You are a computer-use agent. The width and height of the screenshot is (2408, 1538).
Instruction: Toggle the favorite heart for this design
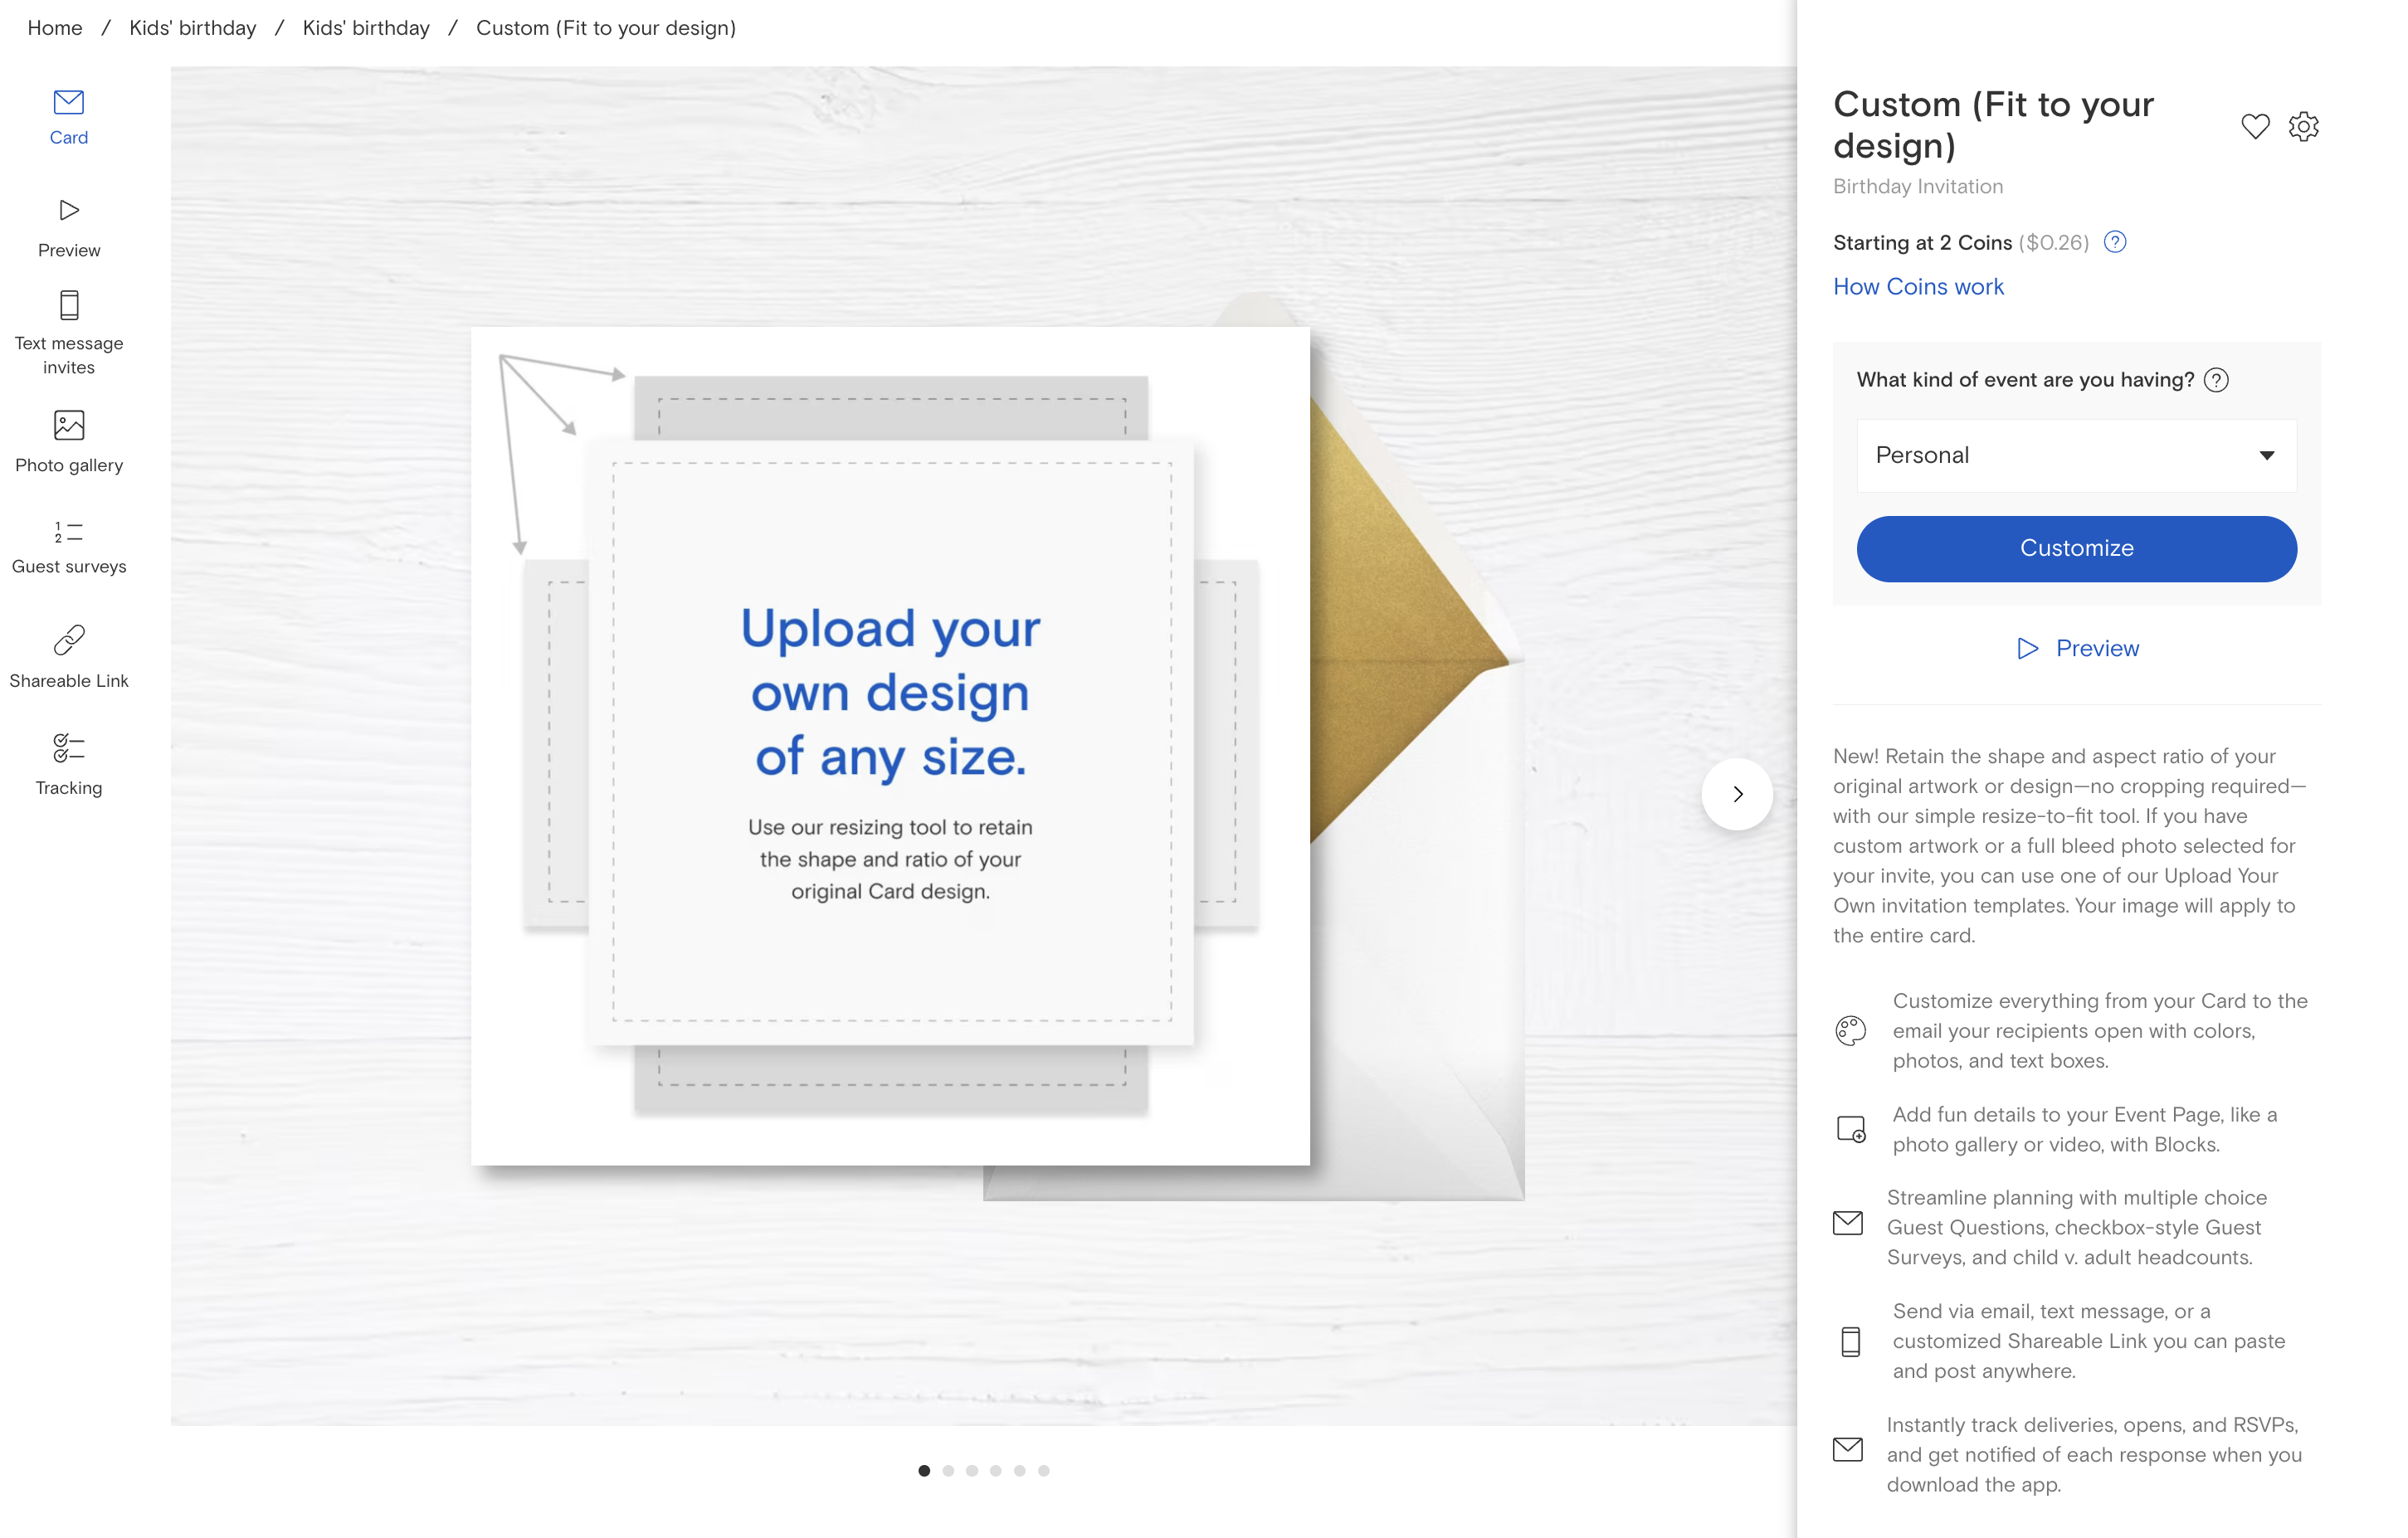(x=2256, y=126)
